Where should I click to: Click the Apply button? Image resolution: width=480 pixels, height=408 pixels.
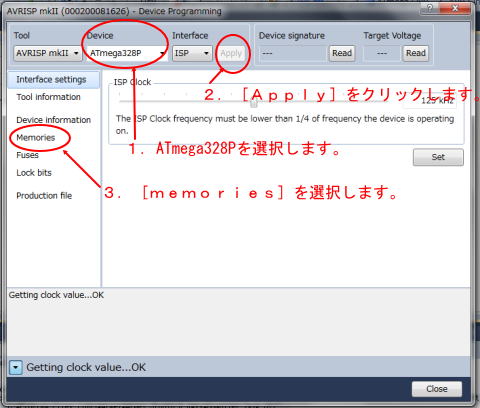pyautogui.click(x=231, y=53)
